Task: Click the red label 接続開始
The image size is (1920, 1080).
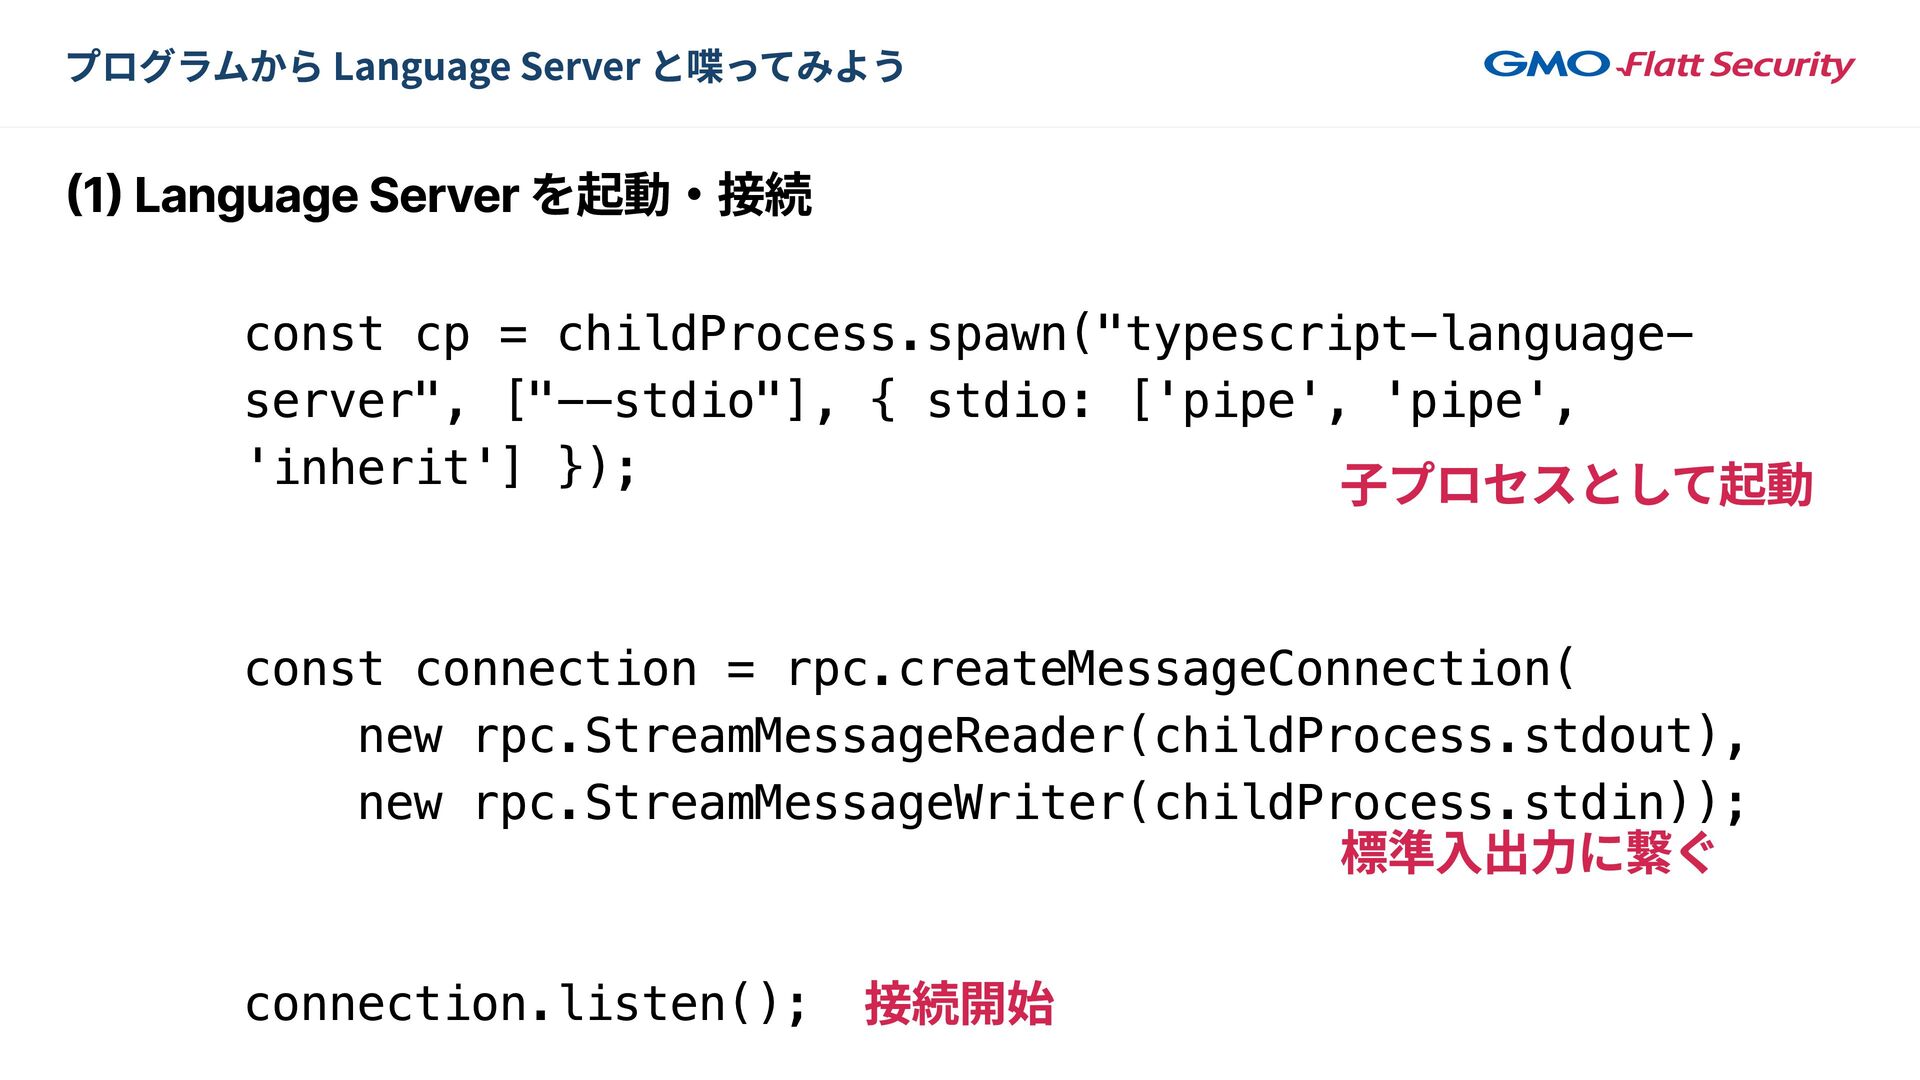Action: tap(958, 1004)
